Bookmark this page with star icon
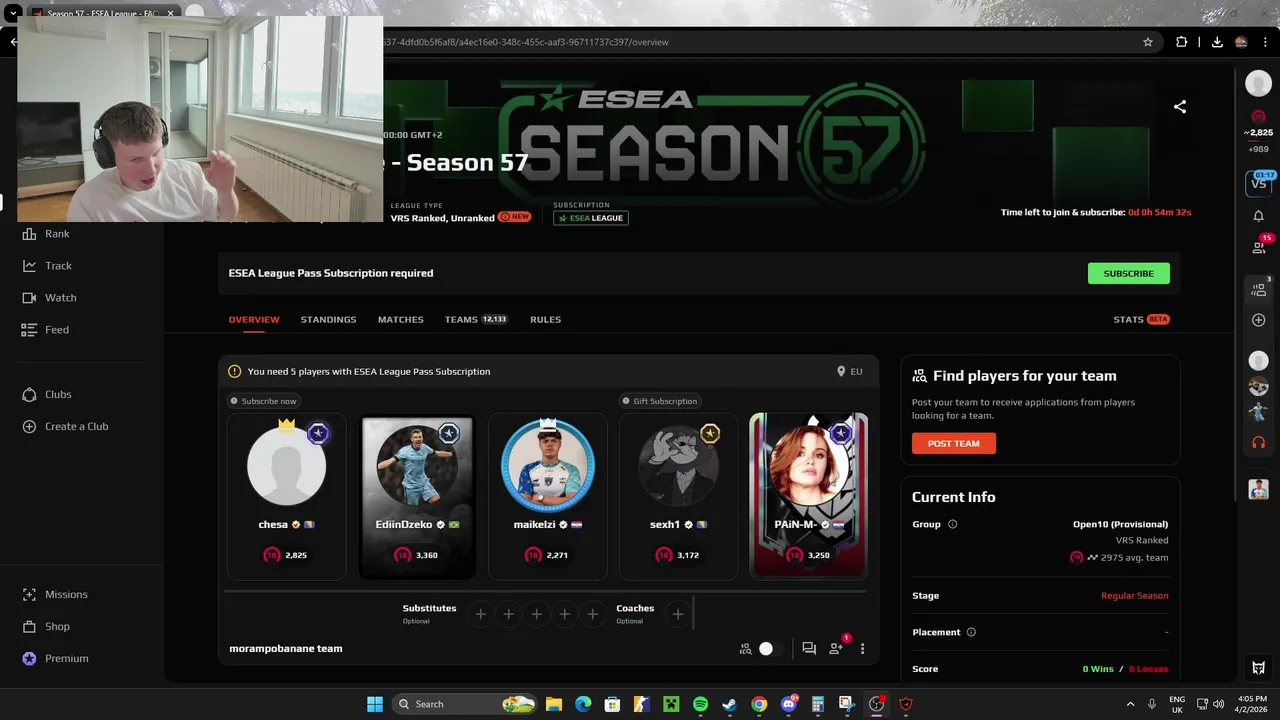Image resolution: width=1280 pixels, height=720 pixels. [x=1148, y=42]
